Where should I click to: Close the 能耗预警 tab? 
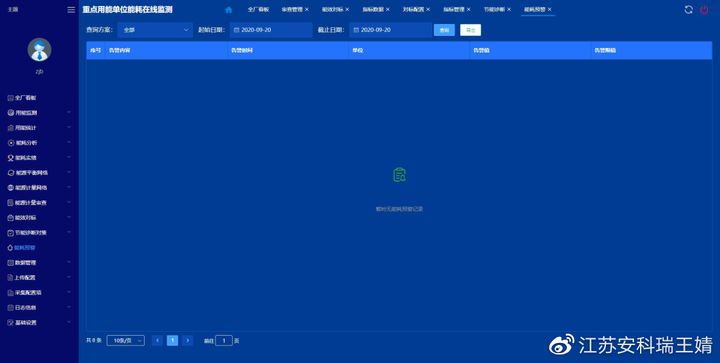point(549,9)
